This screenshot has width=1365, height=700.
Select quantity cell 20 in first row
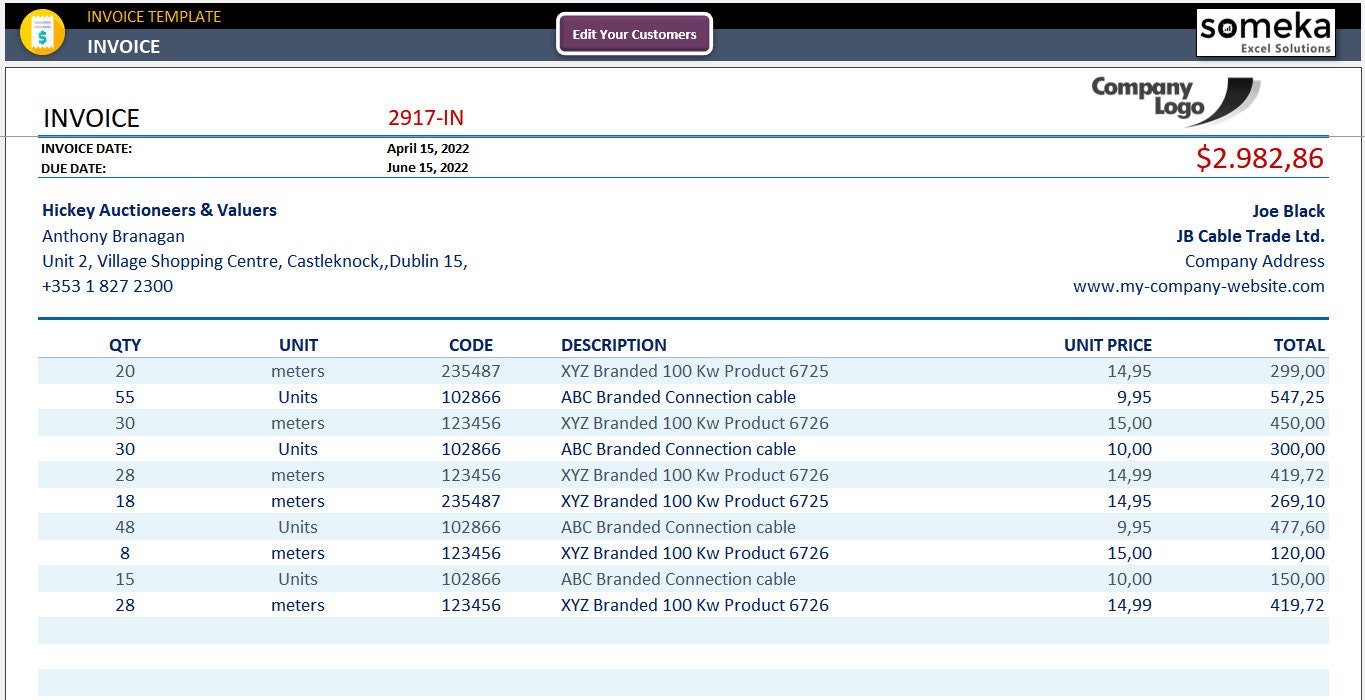coord(125,371)
